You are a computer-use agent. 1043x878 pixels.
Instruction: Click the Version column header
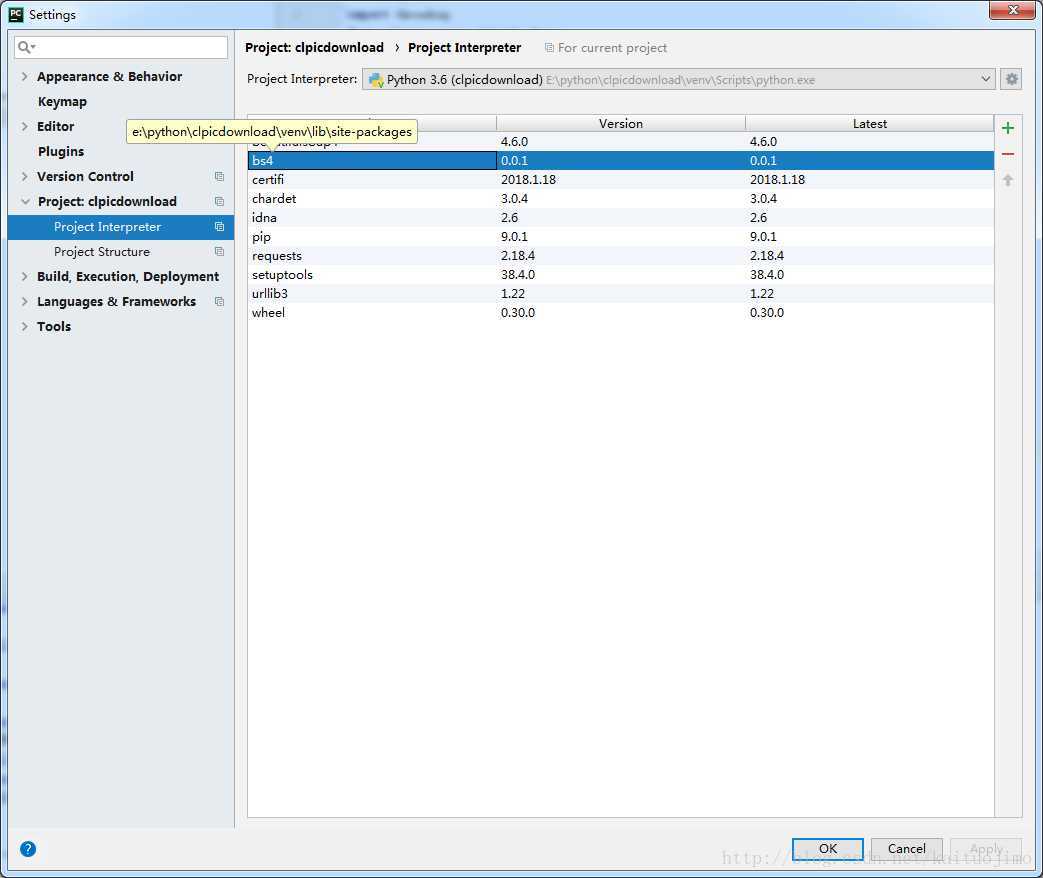pyautogui.click(x=620, y=124)
